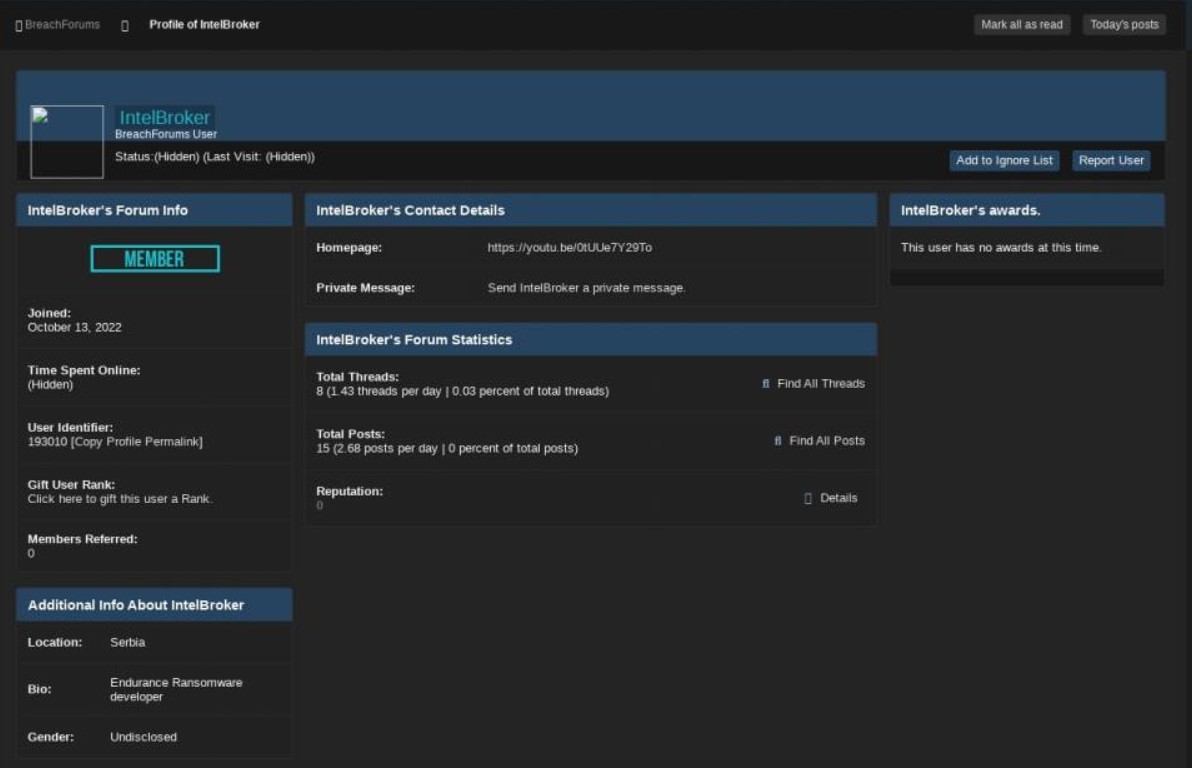Viewport: 1192px width, 768px height.
Task: Click the Profile of IntelBroker breadcrumb
Action: coord(204,25)
